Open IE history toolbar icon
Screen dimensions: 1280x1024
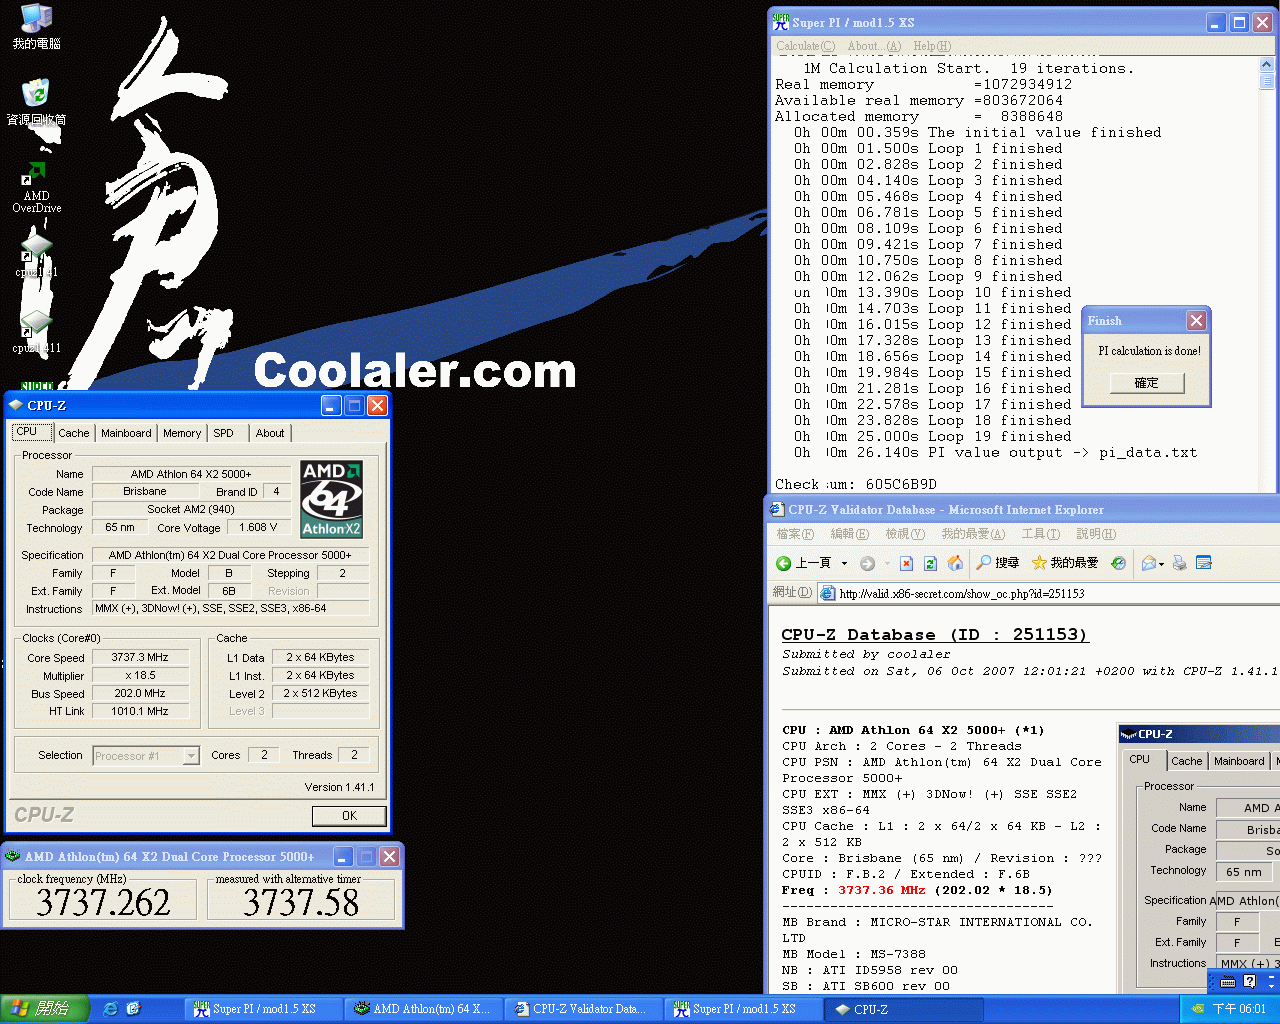coord(1118,563)
